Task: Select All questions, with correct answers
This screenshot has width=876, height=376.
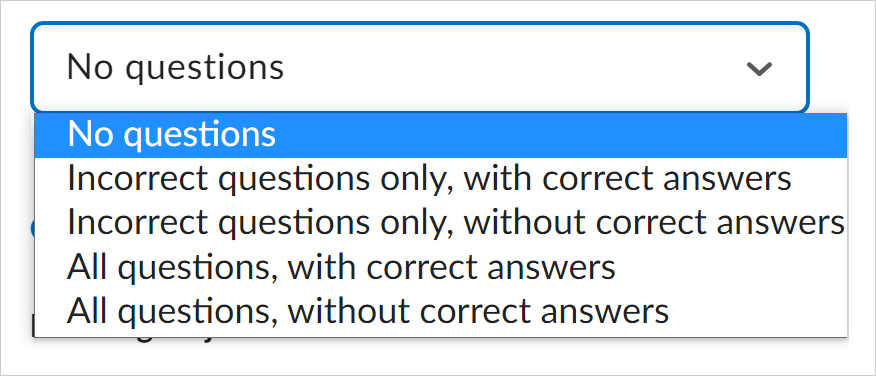Action: click(441, 268)
